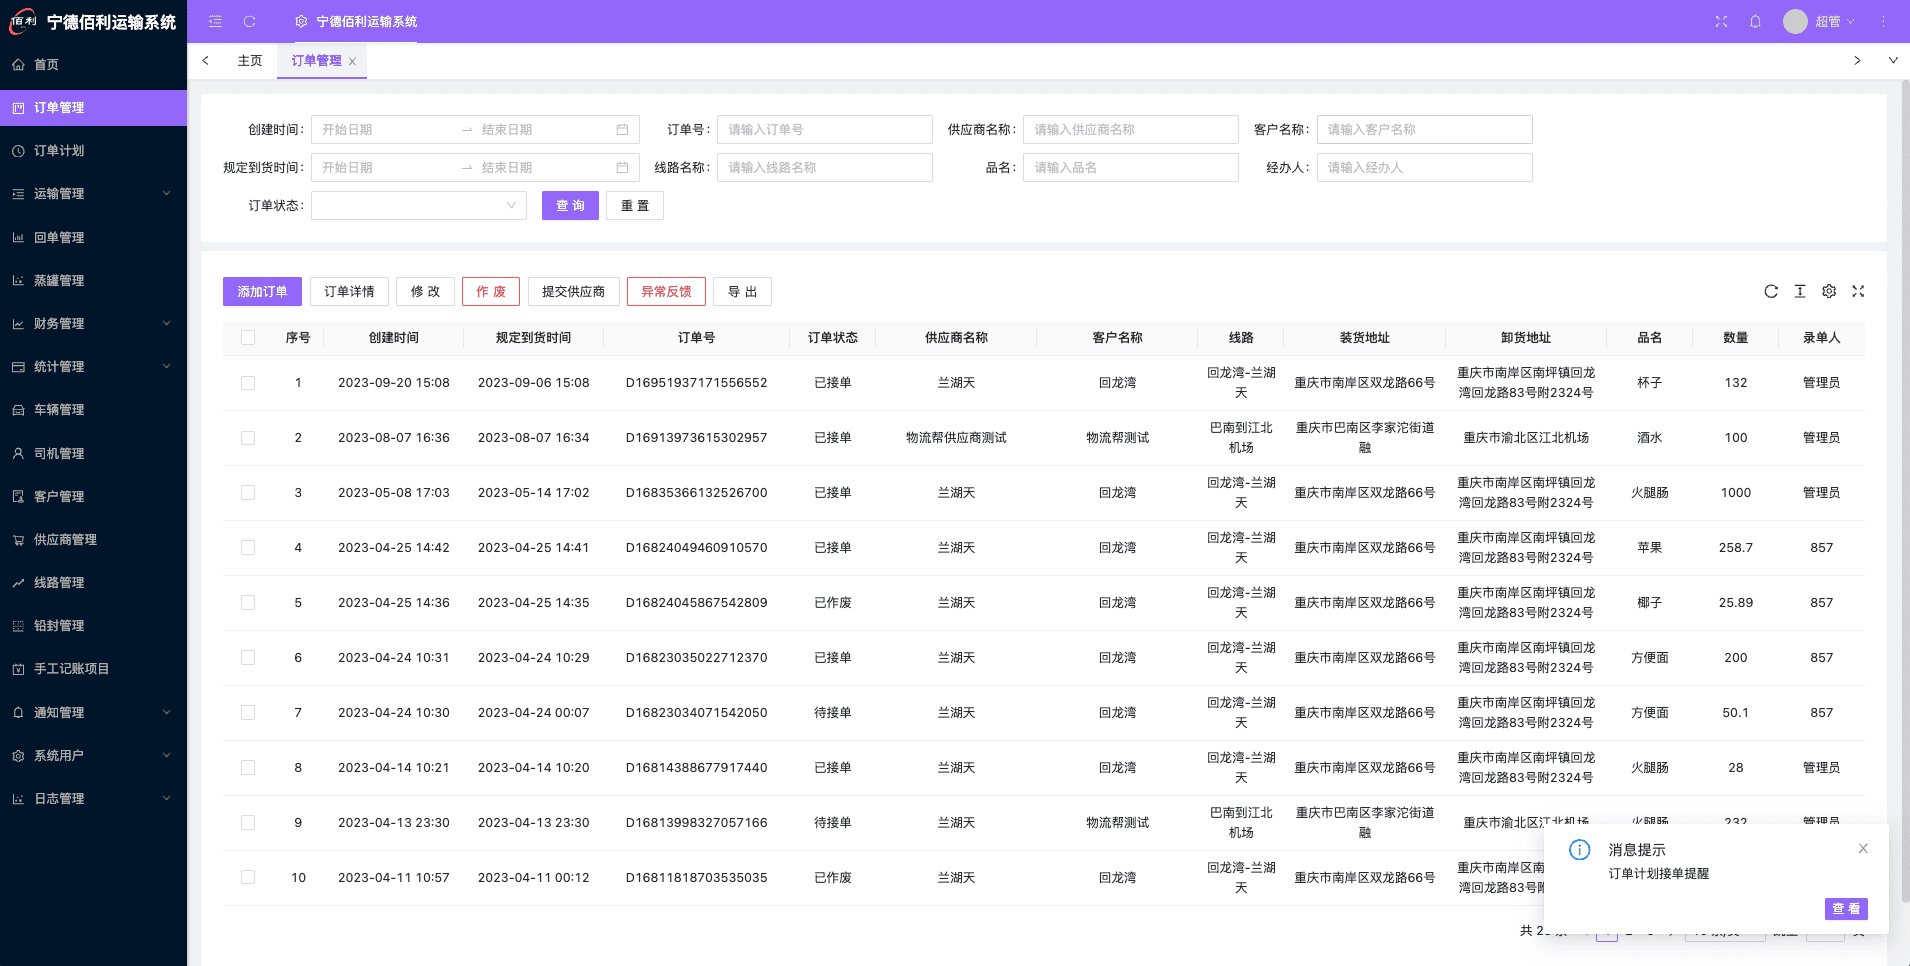
Task: Focus the 供应商名称 input field
Action: 1131,129
